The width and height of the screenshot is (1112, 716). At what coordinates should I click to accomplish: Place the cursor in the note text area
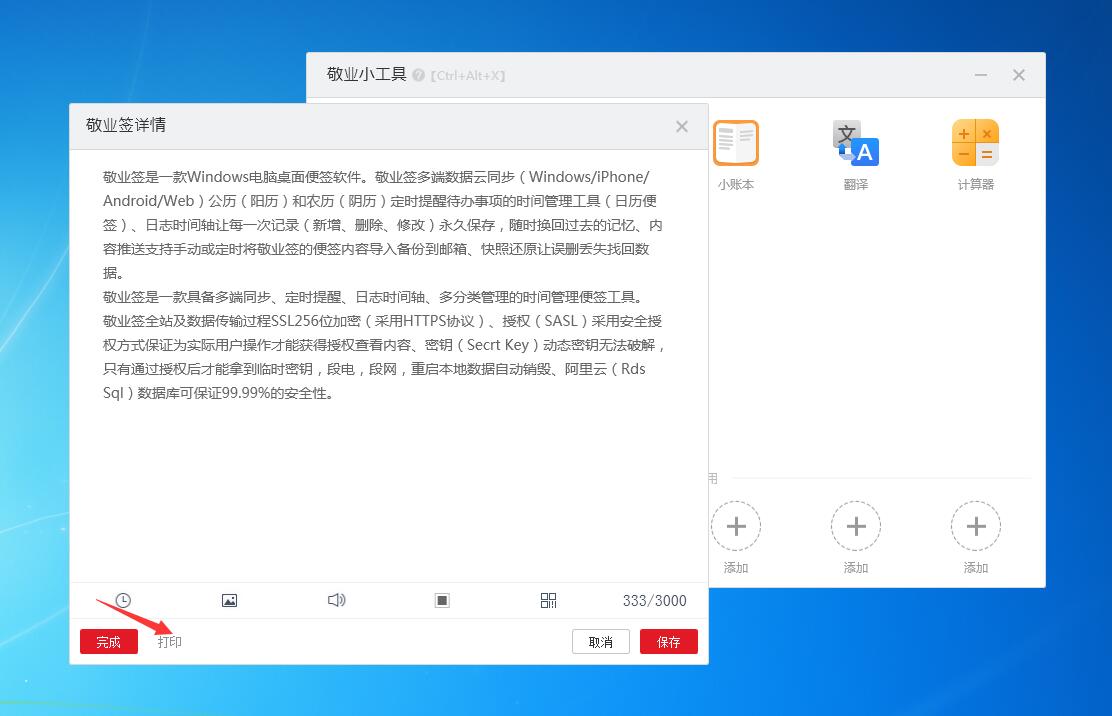389,365
